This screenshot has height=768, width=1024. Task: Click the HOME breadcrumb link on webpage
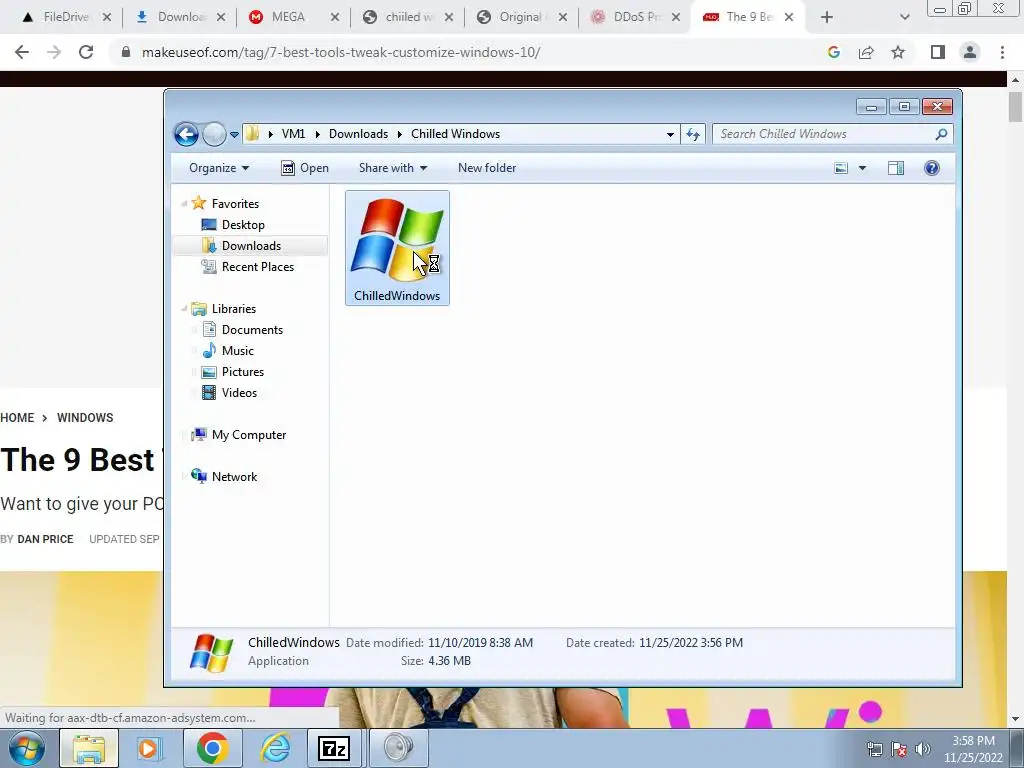[17, 418]
